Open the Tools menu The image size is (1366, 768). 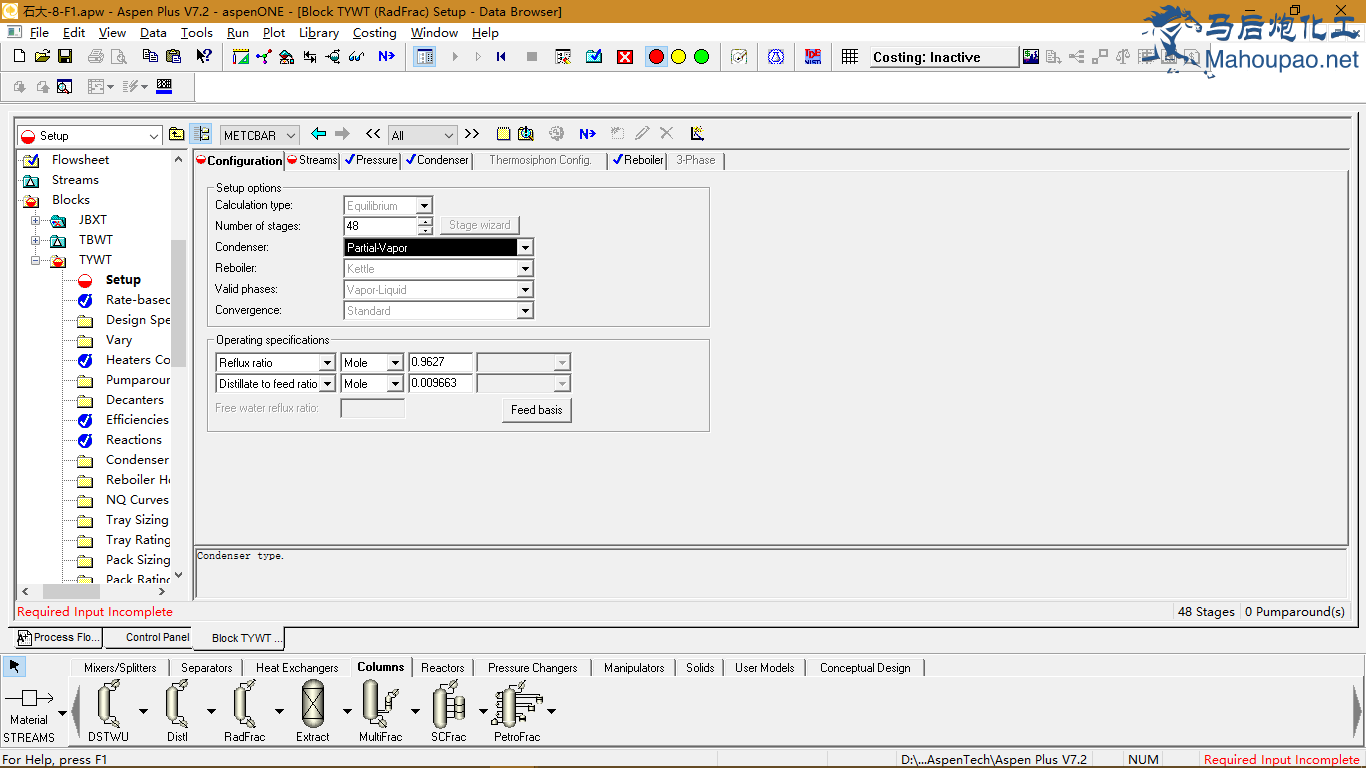[x=196, y=33]
